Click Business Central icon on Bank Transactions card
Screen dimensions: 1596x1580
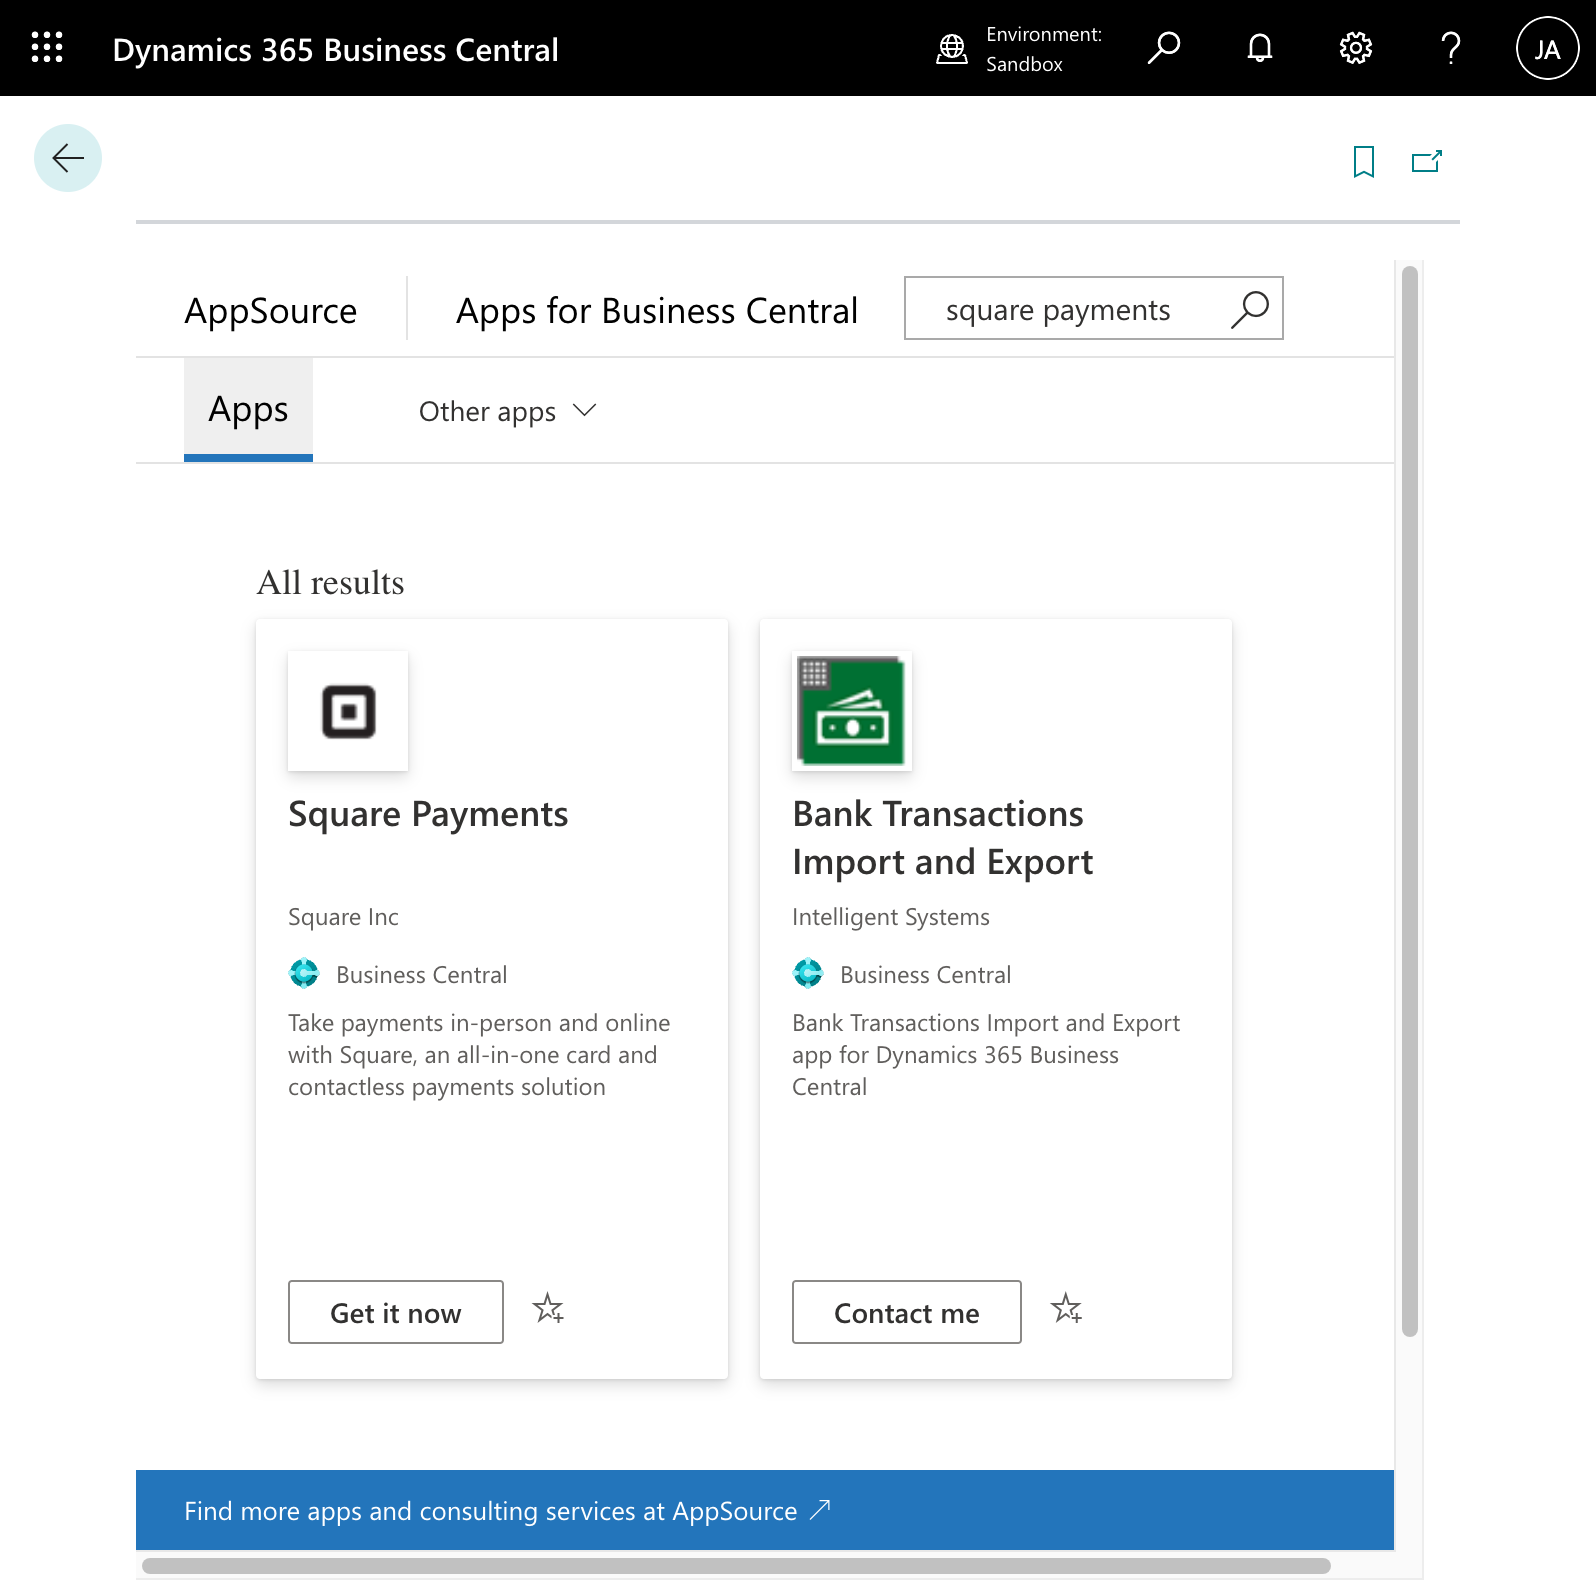click(808, 973)
